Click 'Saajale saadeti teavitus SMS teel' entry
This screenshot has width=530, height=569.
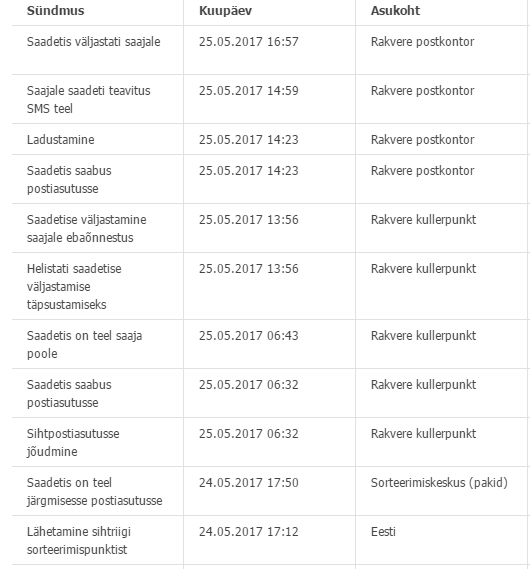click(x=89, y=99)
